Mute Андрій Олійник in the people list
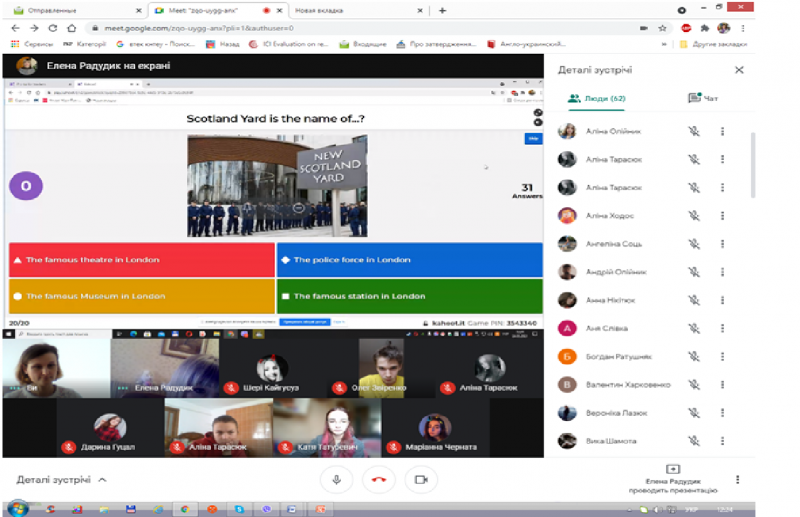The width and height of the screenshot is (800, 517). (x=694, y=272)
